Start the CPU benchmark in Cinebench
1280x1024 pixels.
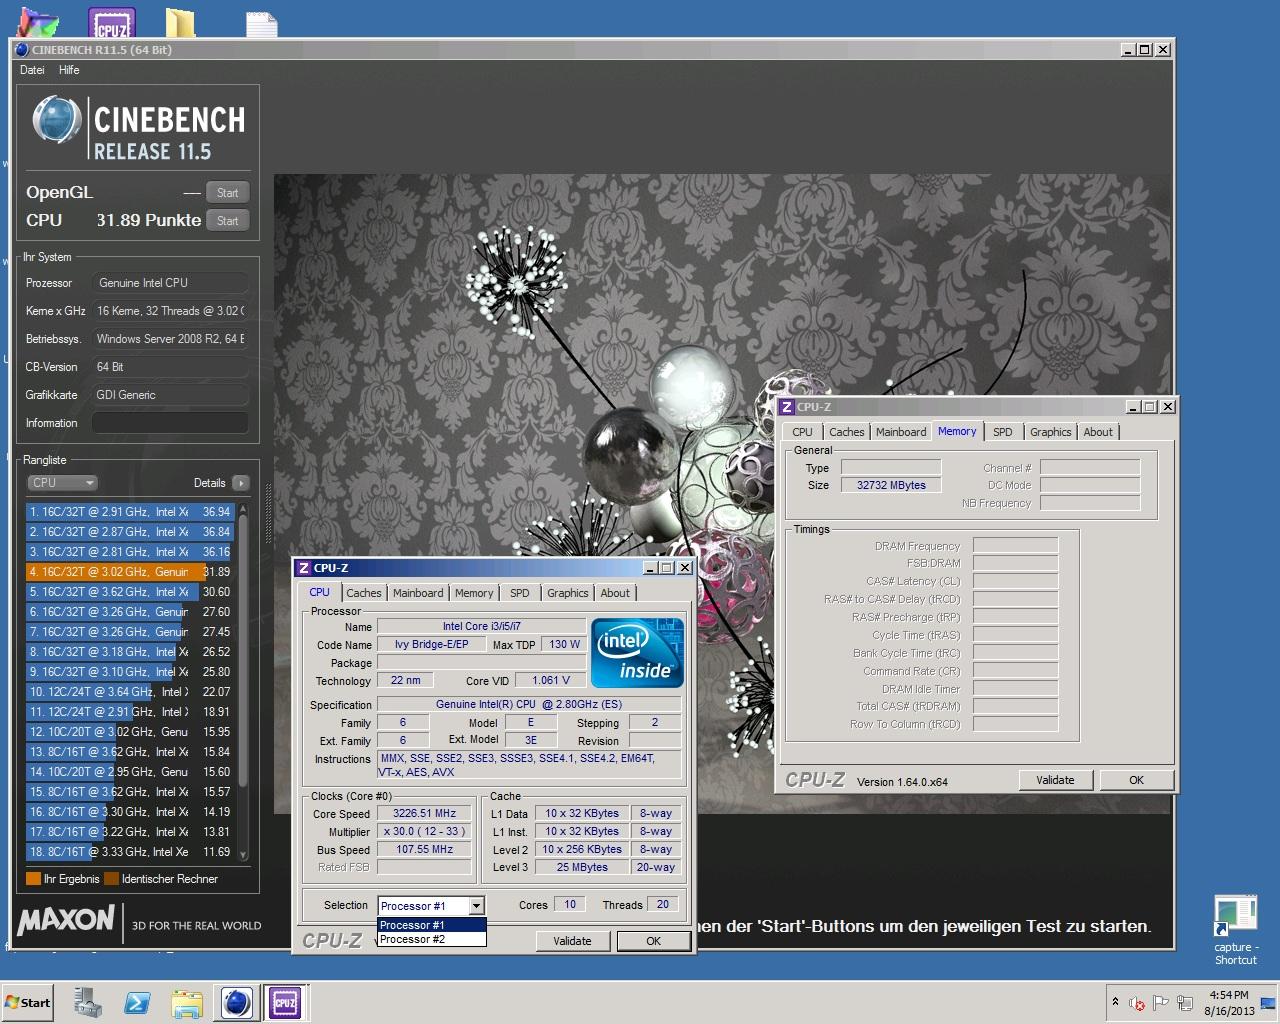pyautogui.click(x=227, y=221)
